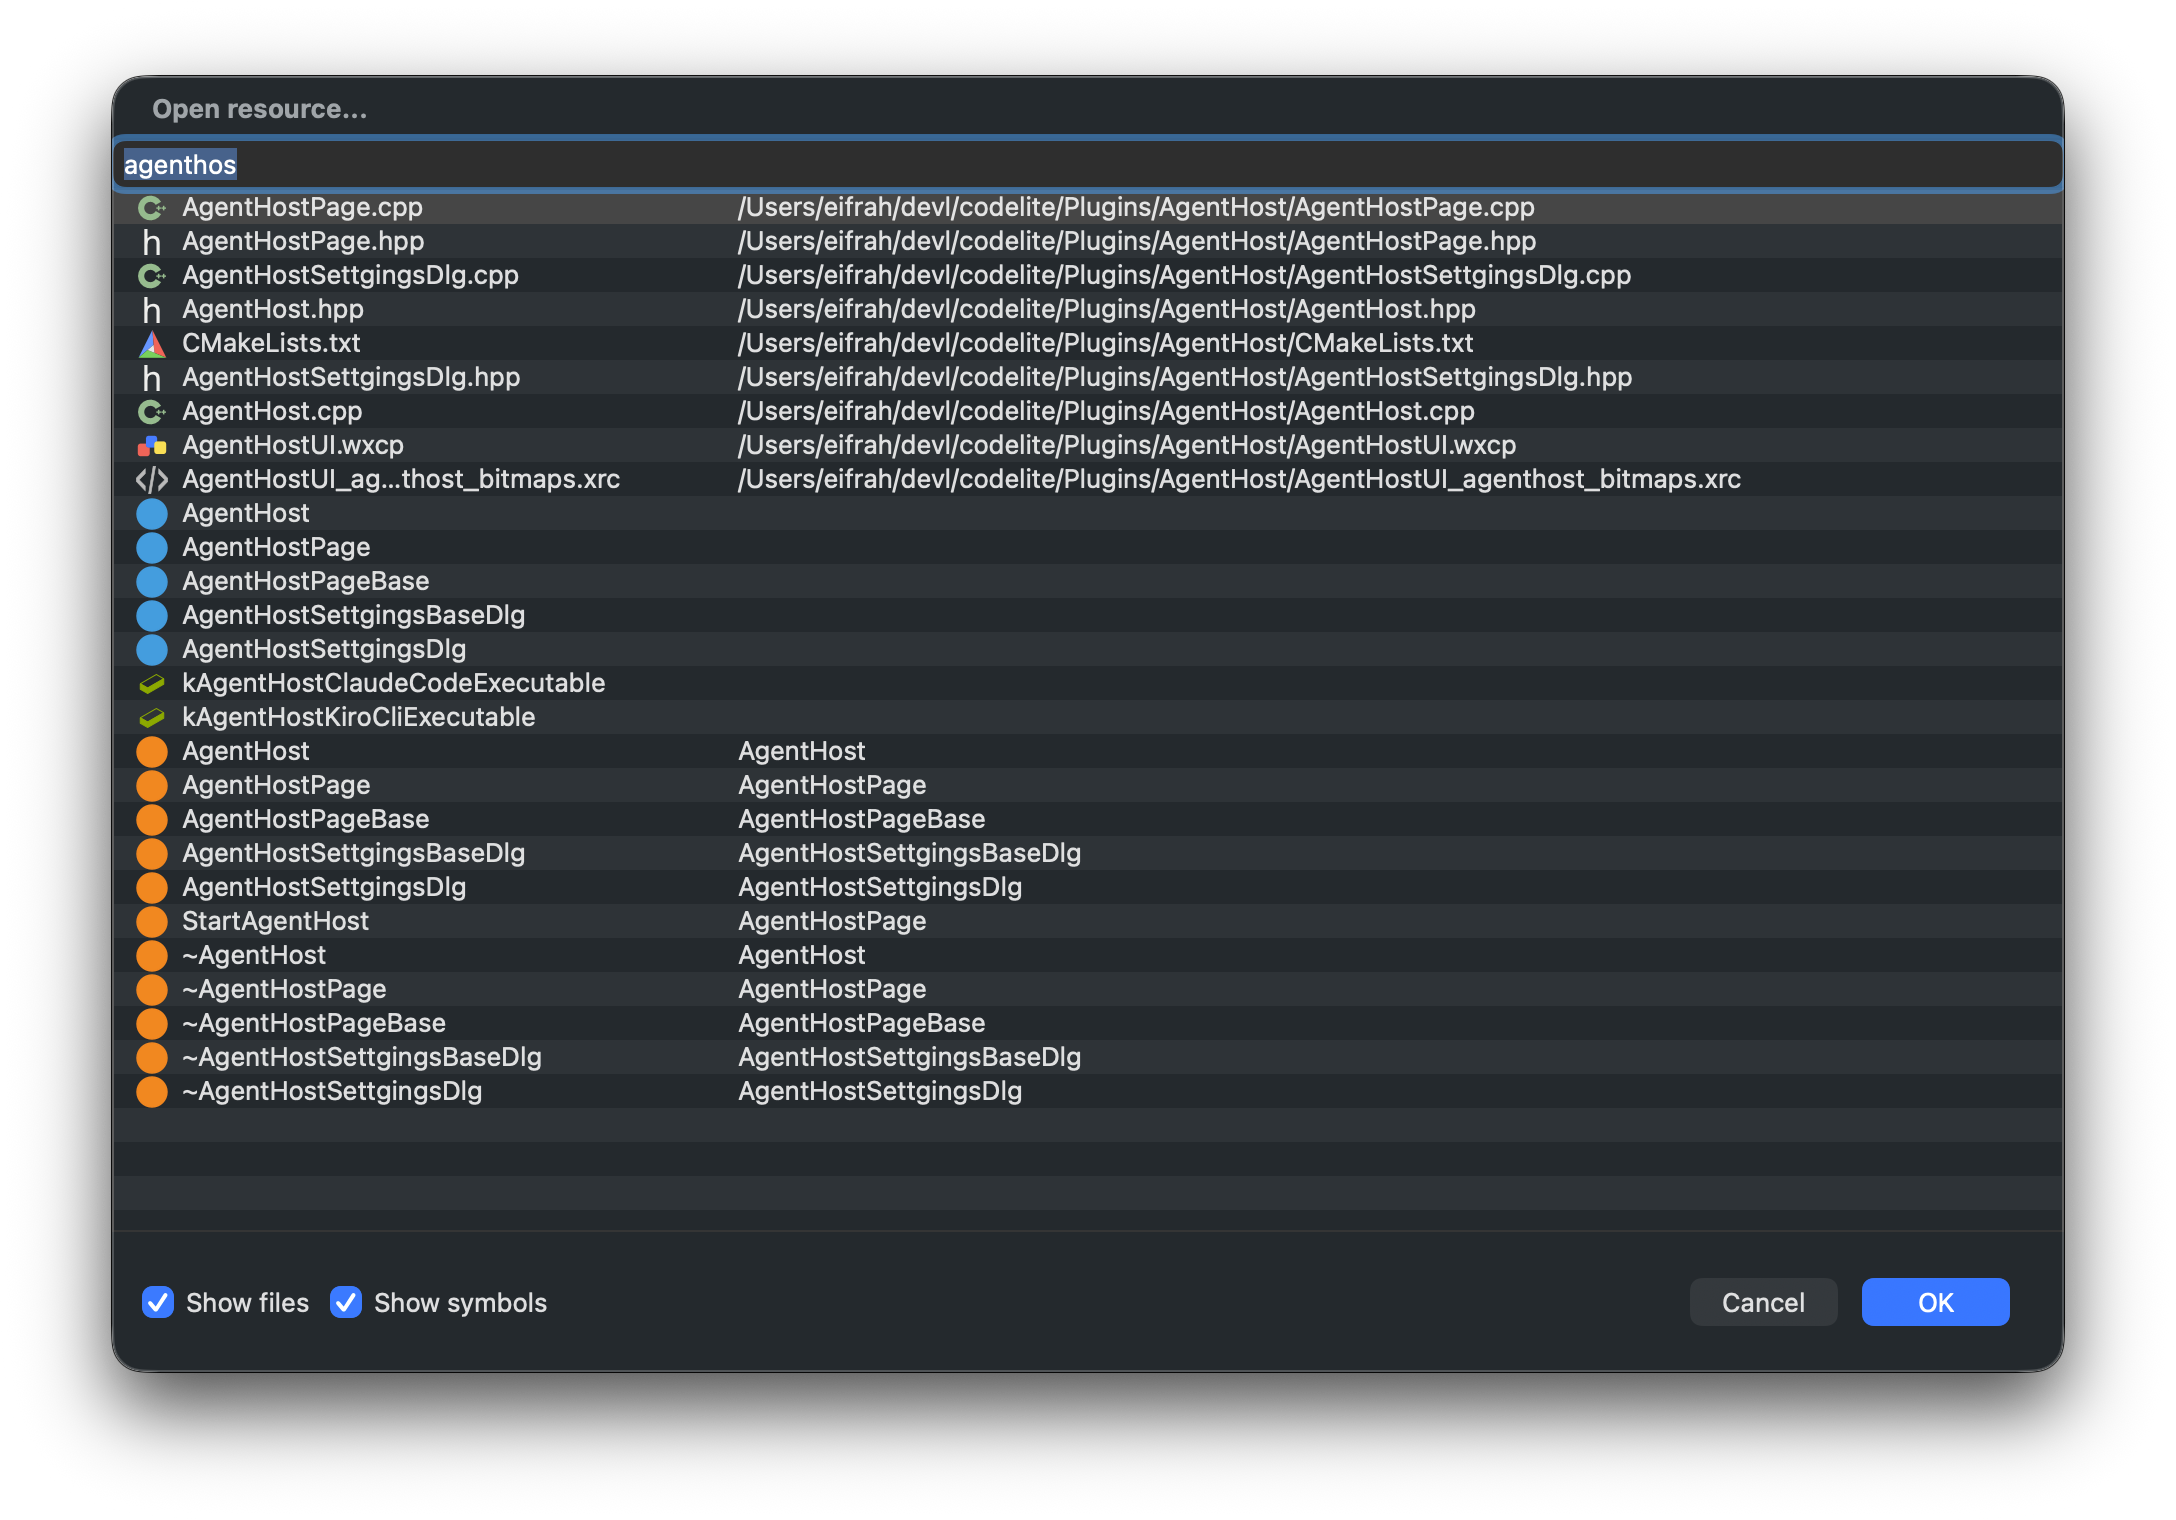Image resolution: width=2176 pixels, height=1520 pixels.
Task: Click the C++ icon beside AgentHost.cpp
Action: pyautogui.click(x=152, y=412)
